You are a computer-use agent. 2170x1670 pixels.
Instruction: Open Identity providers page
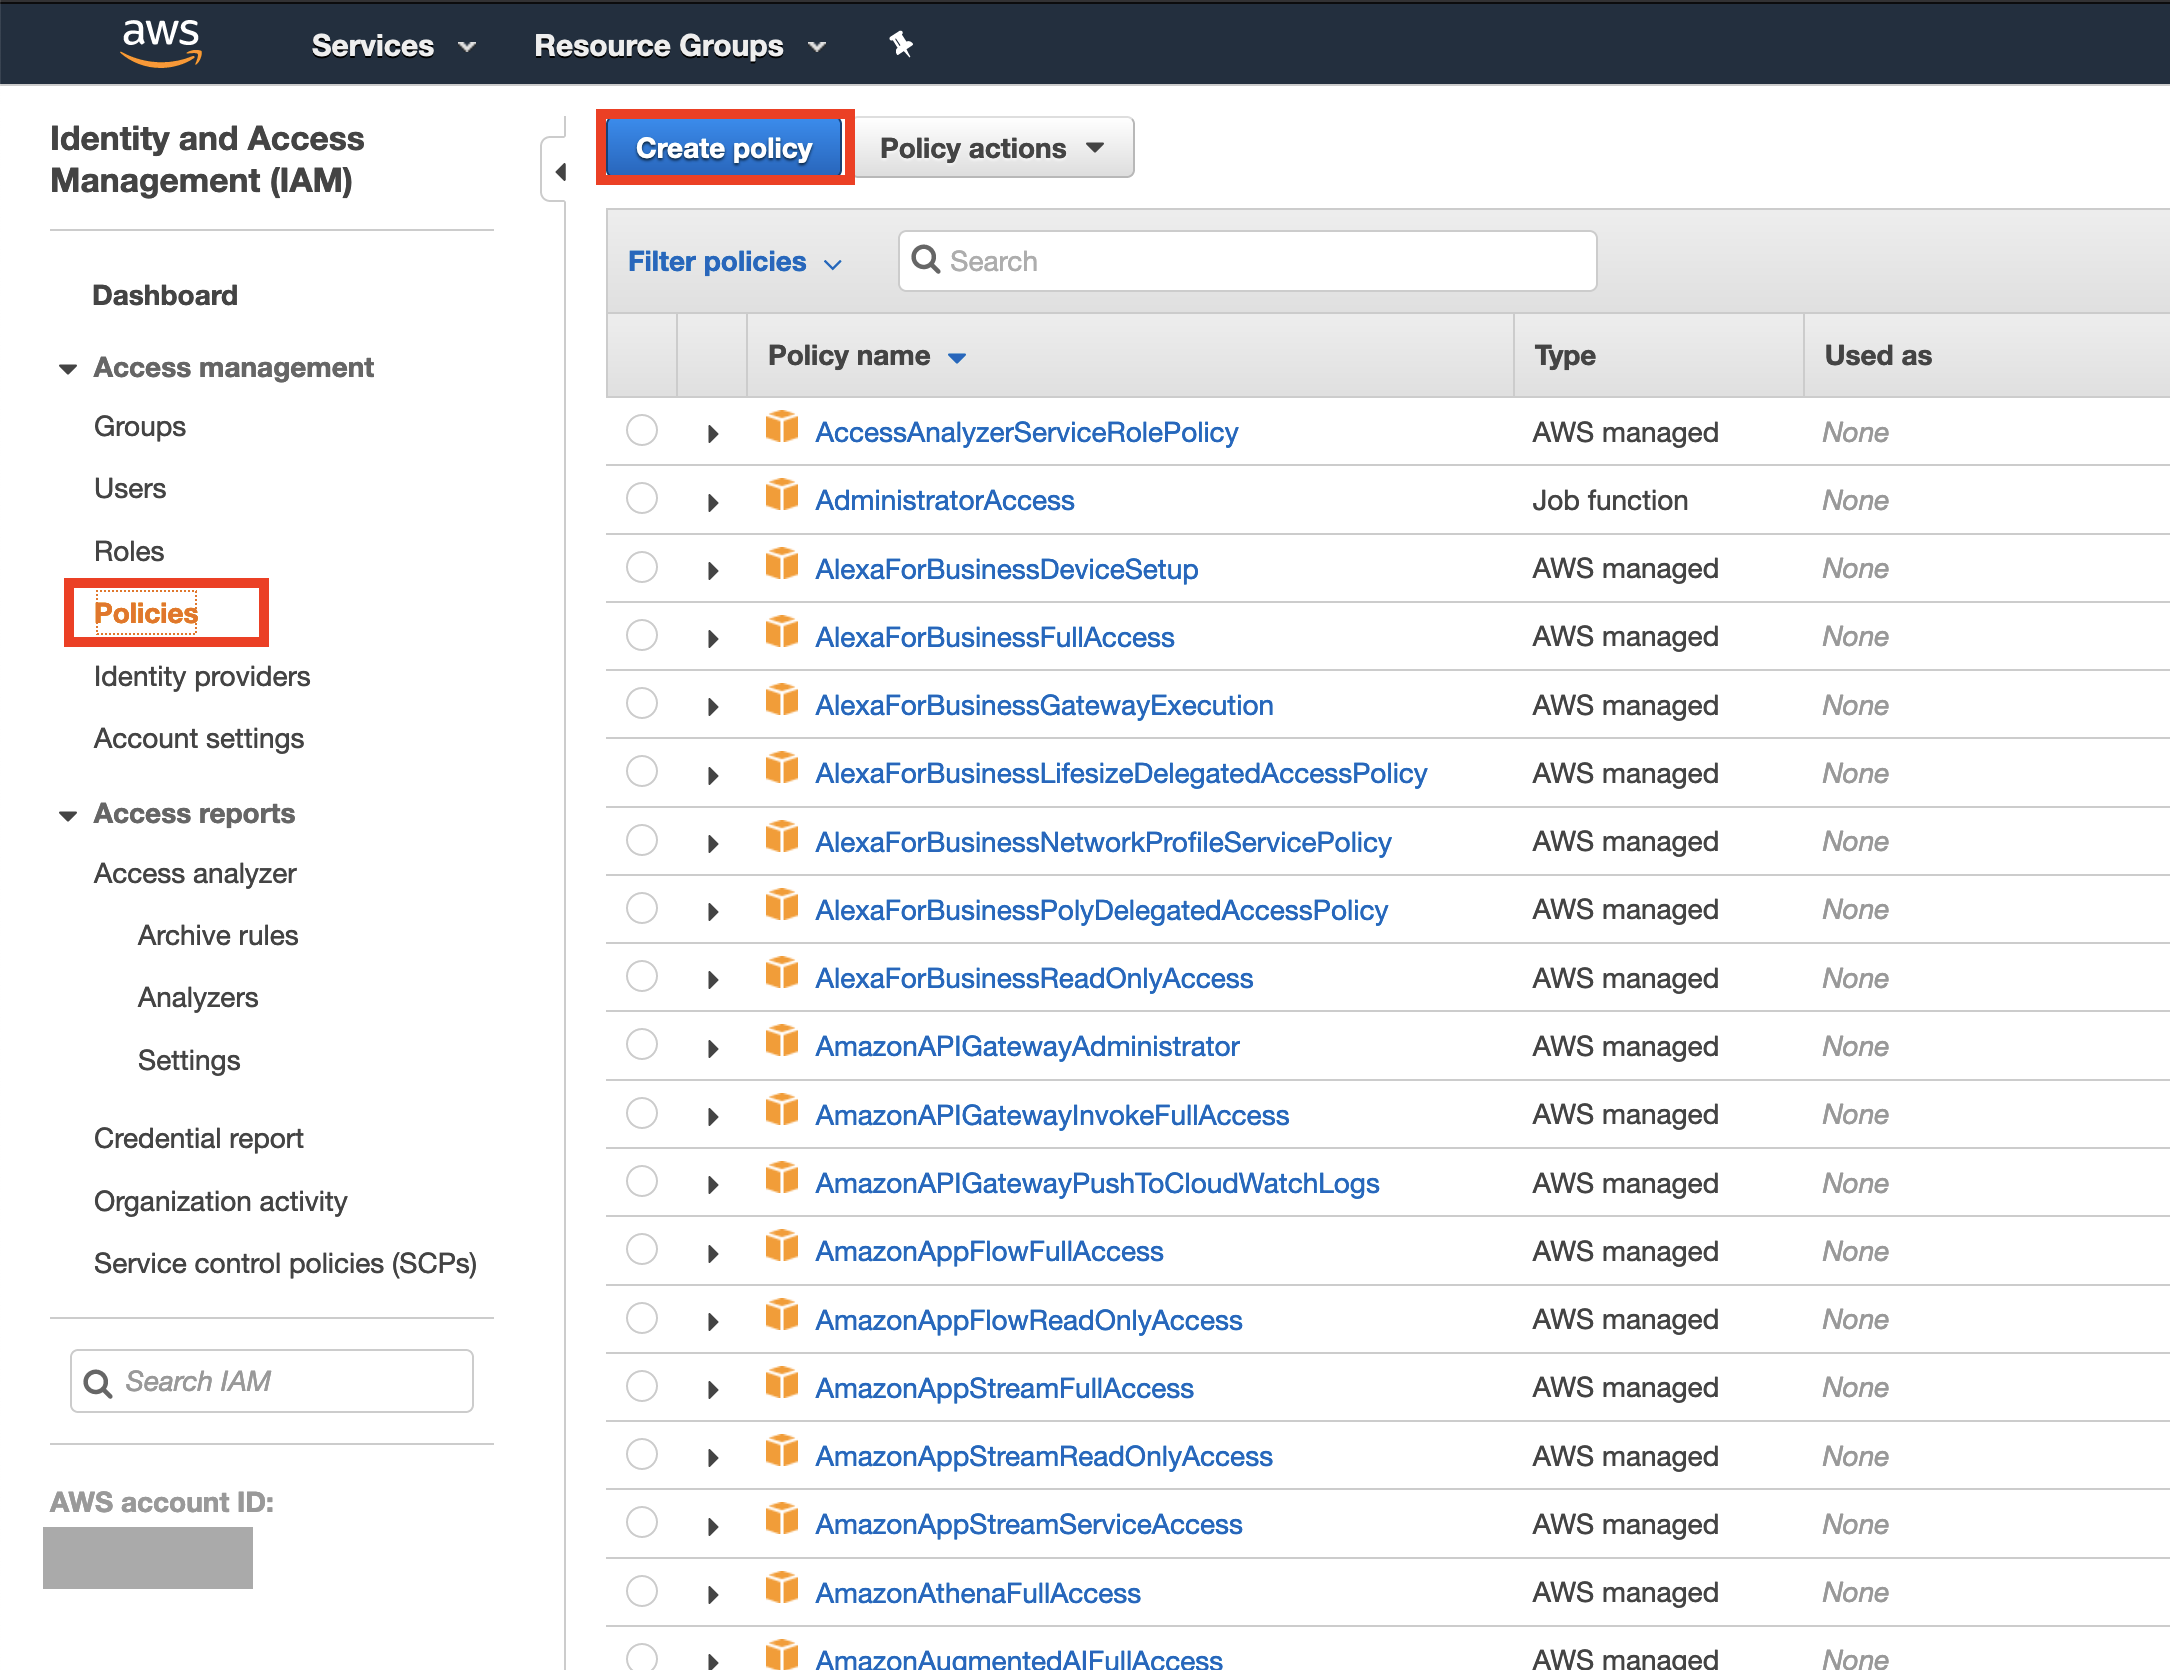click(x=202, y=677)
